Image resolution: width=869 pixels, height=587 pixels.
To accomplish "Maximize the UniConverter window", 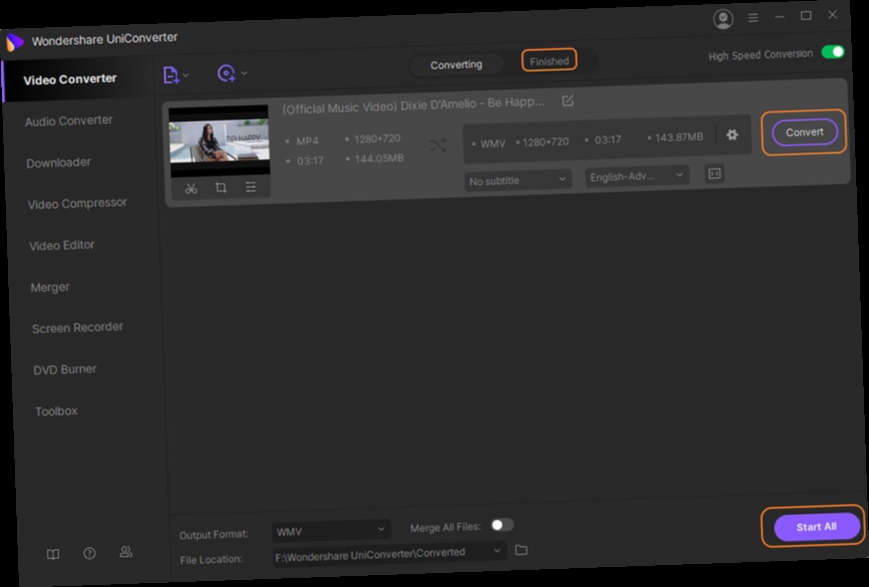I will click(806, 16).
